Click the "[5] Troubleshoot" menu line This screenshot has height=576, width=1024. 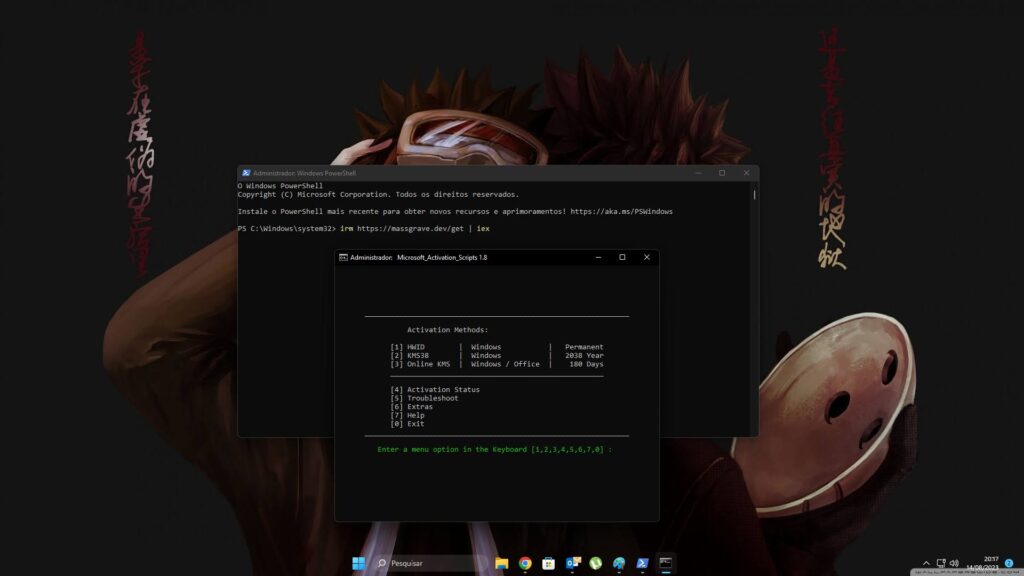424,398
